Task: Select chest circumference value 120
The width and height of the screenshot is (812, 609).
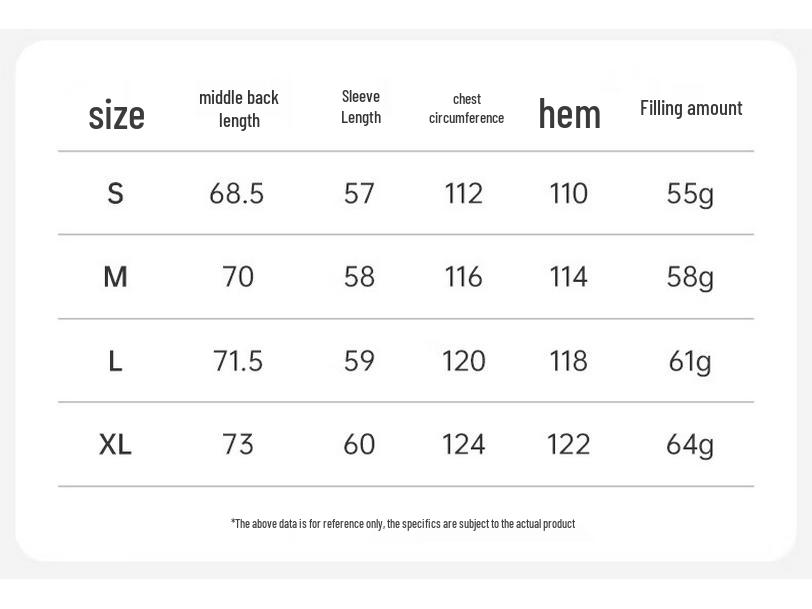Action: point(464,360)
